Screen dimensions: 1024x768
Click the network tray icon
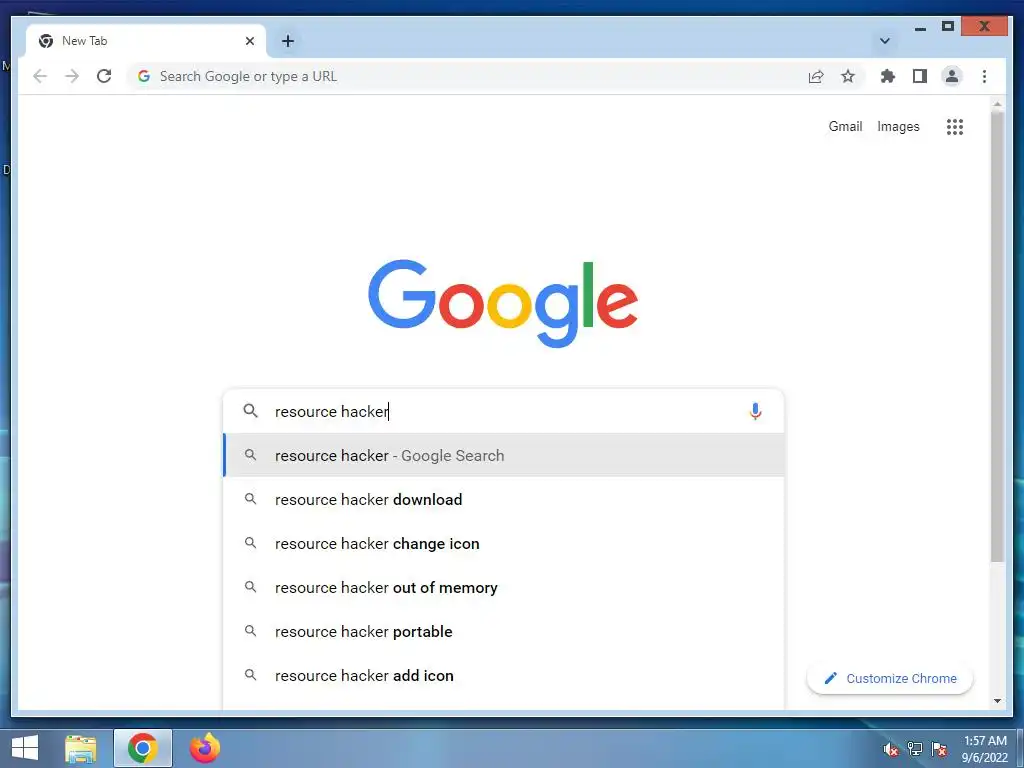(915, 749)
